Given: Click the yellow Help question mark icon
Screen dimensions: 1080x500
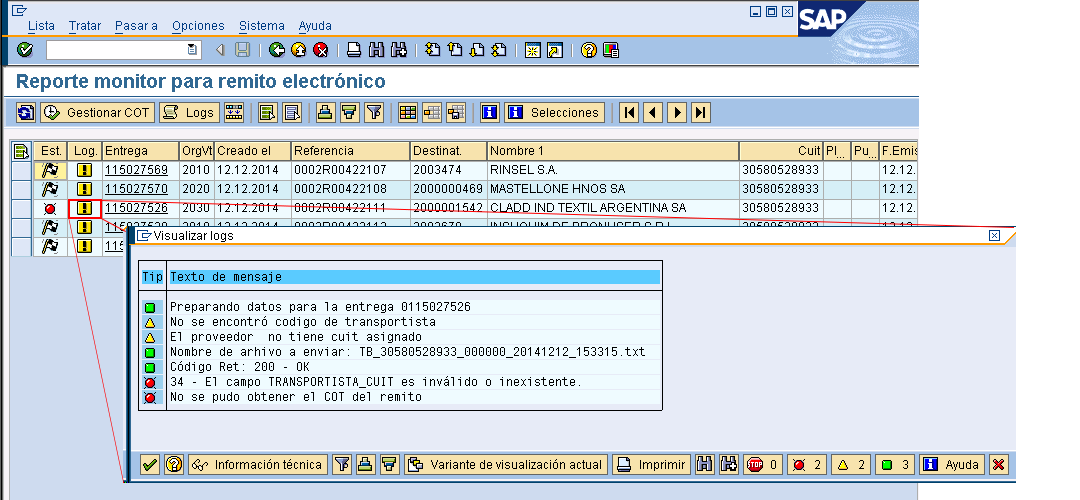Looking at the screenshot, I should coord(588,50).
